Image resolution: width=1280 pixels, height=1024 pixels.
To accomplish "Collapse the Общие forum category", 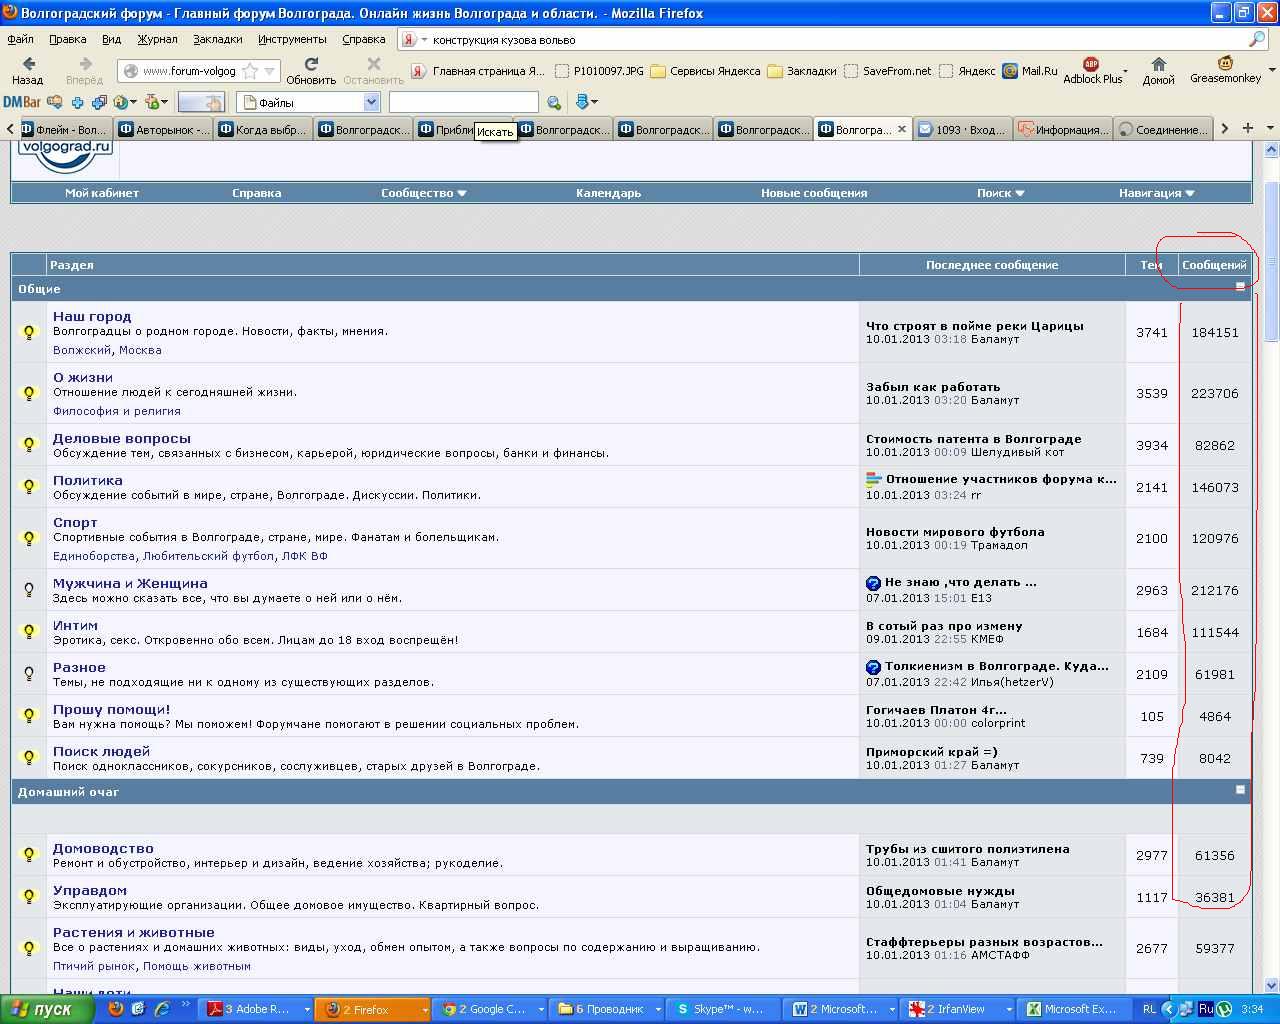I will (x=1240, y=287).
